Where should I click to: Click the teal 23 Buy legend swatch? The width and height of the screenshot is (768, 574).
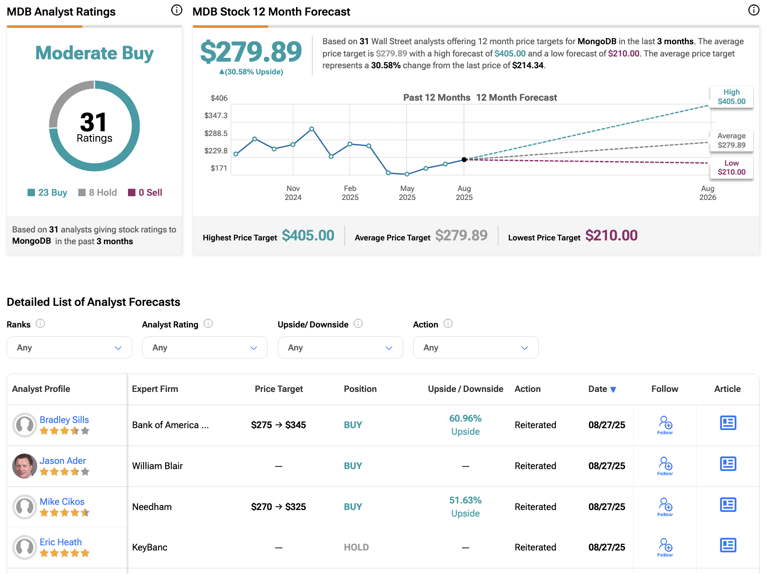coord(31,193)
